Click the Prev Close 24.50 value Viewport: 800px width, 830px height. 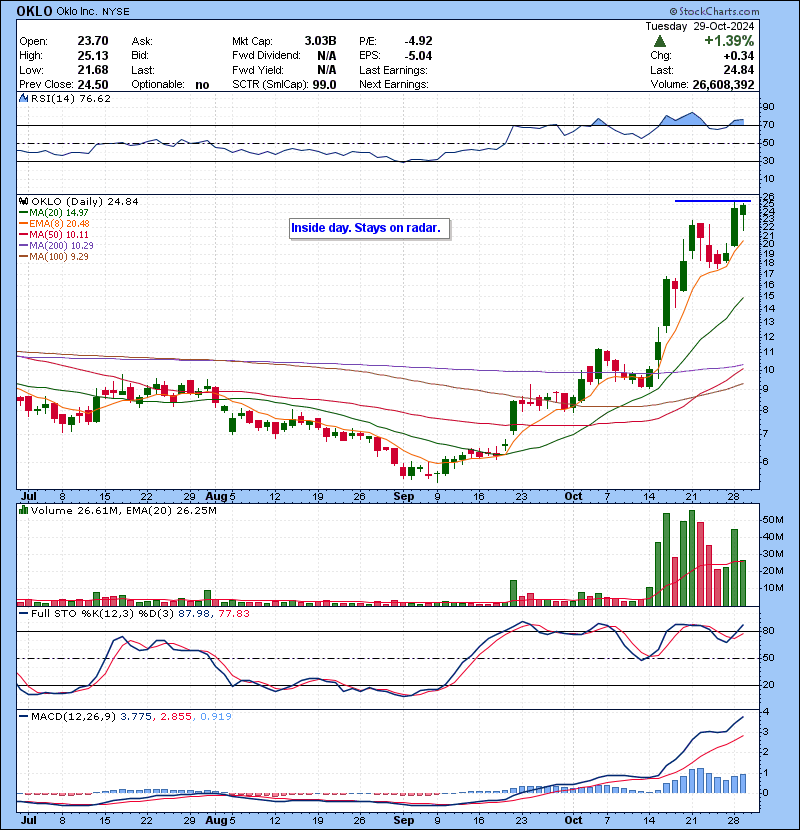tap(93, 85)
